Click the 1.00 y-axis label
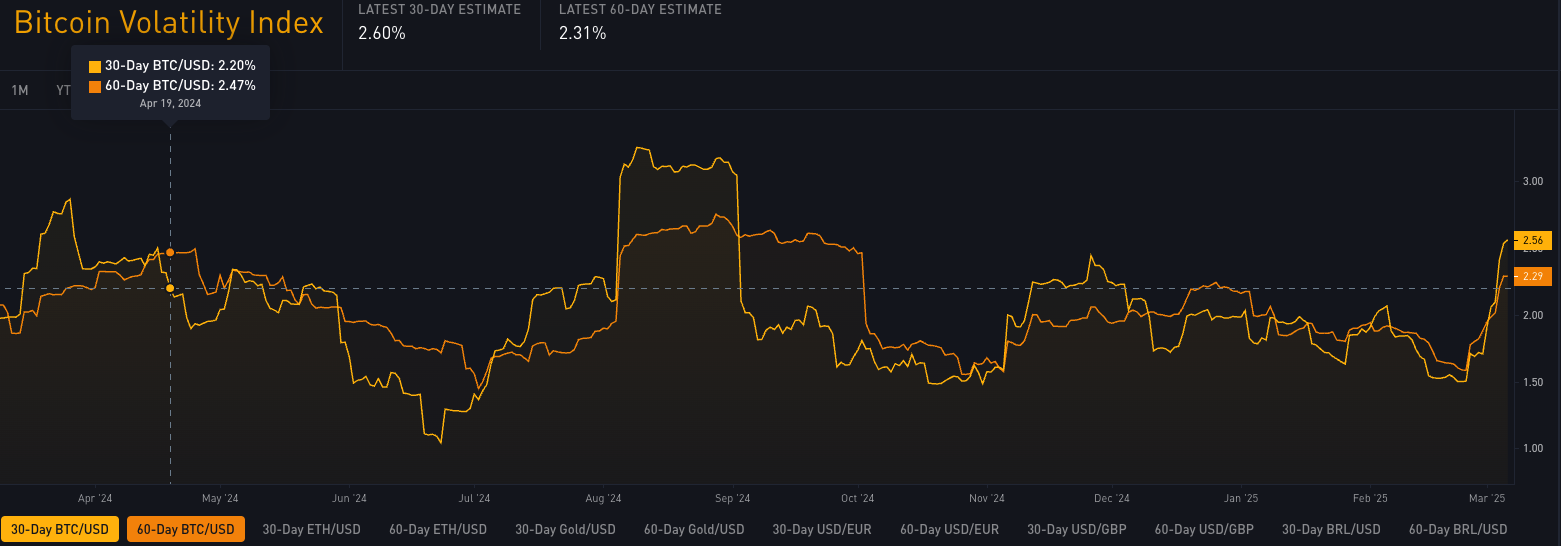Image resolution: width=1561 pixels, height=546 pixels. point(1533,448)
